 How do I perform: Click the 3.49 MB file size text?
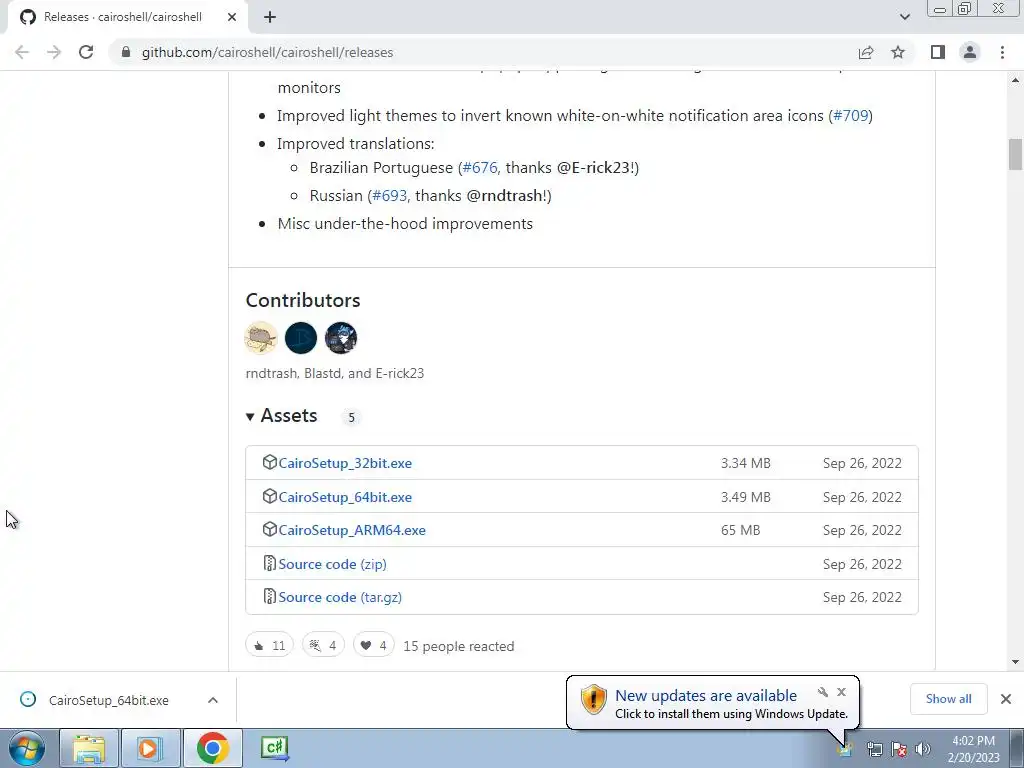746,497
